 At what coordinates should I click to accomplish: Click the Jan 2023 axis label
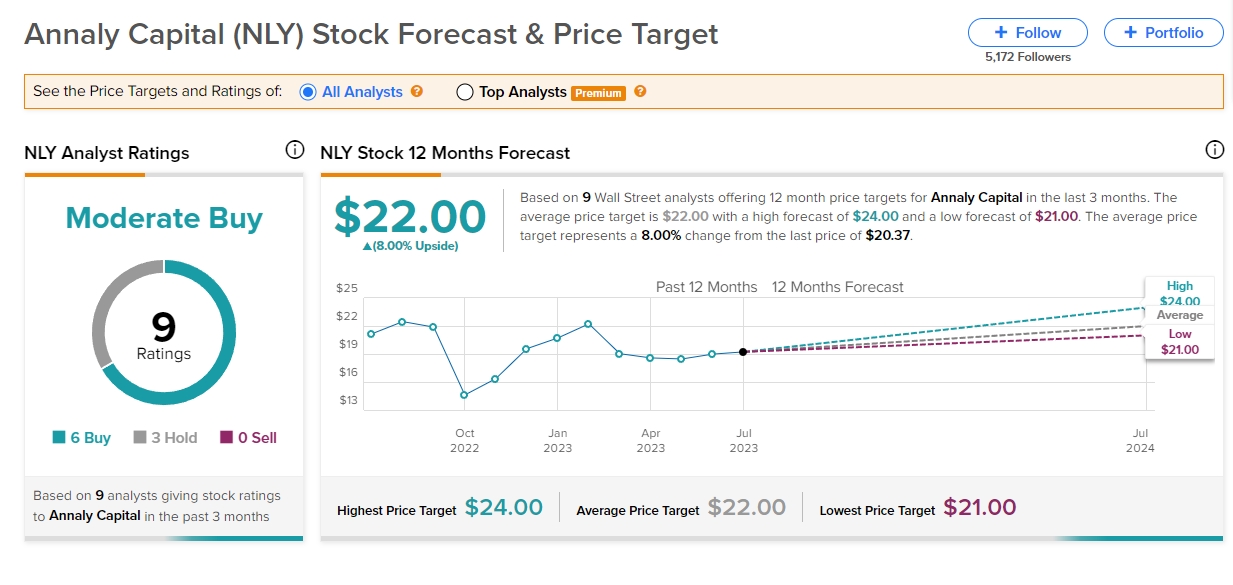[x=558, y=441]
